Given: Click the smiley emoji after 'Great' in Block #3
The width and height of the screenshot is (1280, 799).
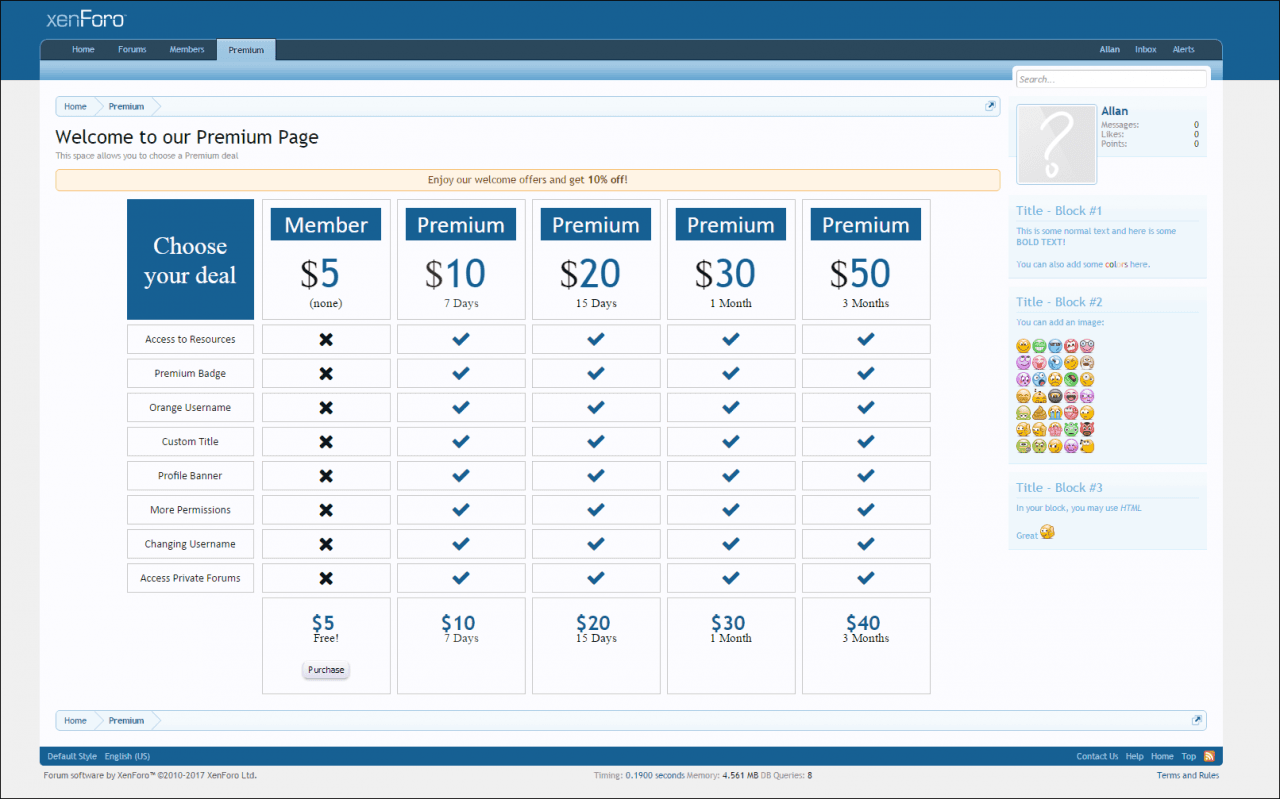Looking at the screenshot, I should click(x=1047, y=532).
